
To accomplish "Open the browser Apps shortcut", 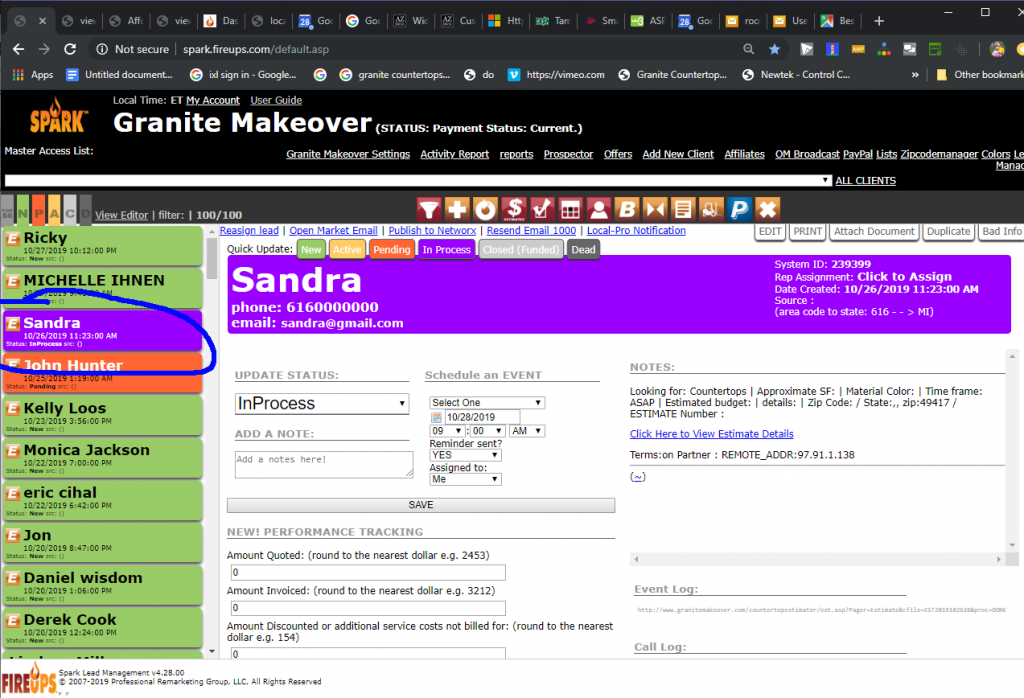I will click(33, 74).
